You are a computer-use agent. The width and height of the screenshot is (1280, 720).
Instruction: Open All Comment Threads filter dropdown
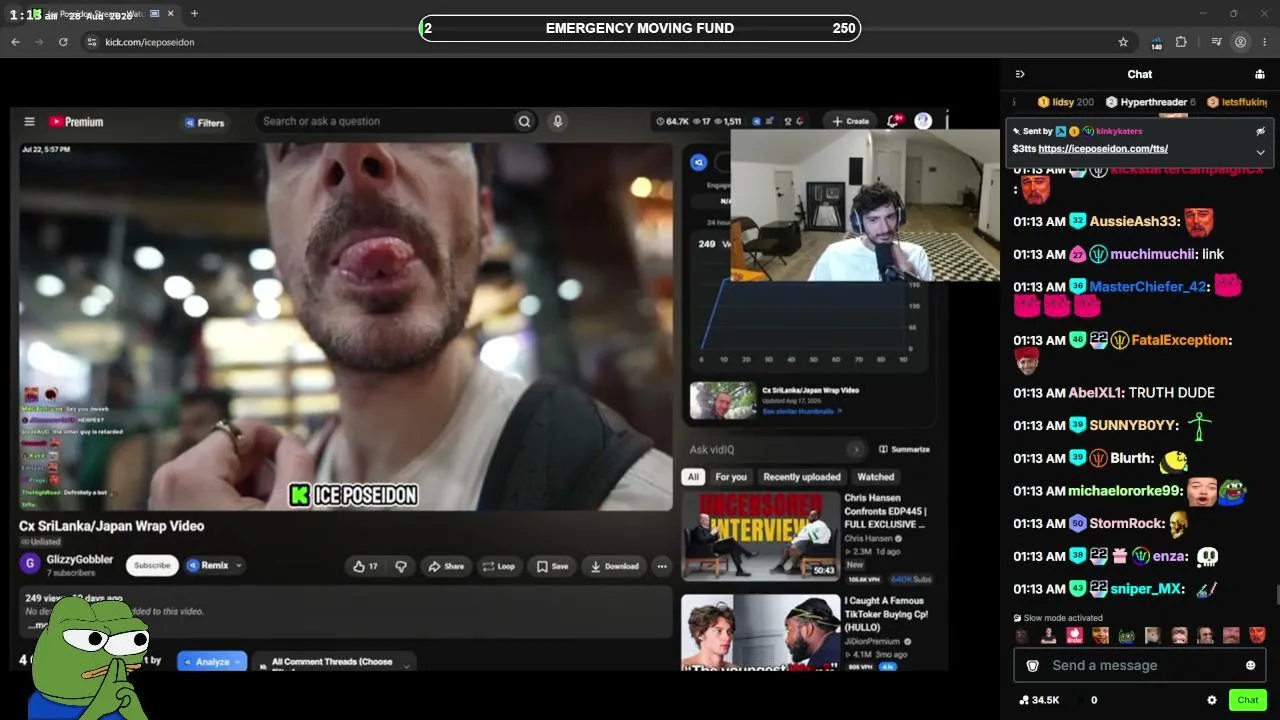point(332,662)
